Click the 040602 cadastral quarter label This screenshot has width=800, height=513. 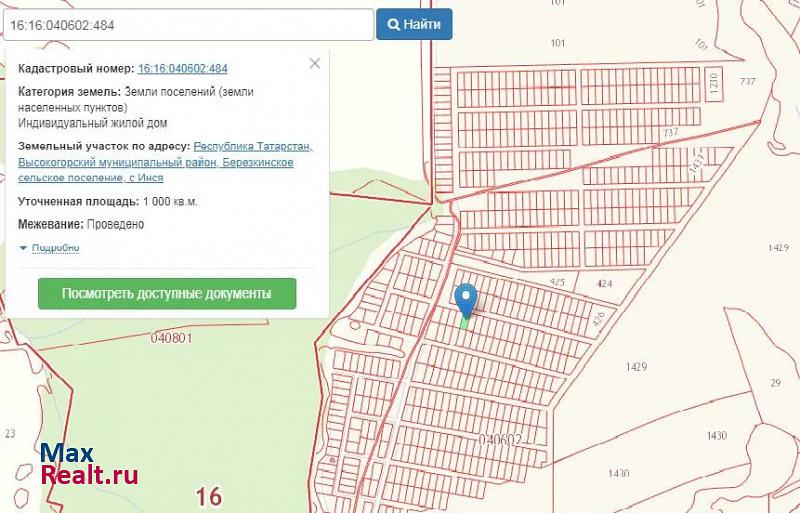(x=501, y=439)
